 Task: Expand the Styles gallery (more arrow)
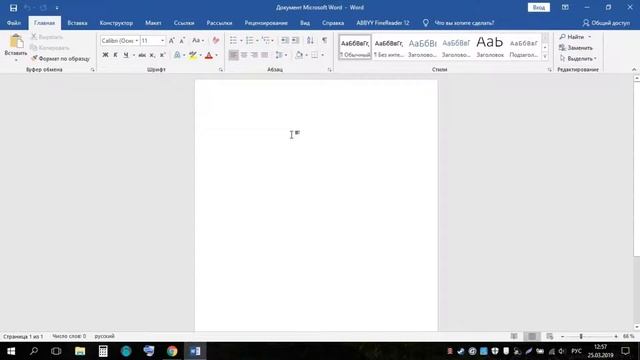tap(545, 57)
